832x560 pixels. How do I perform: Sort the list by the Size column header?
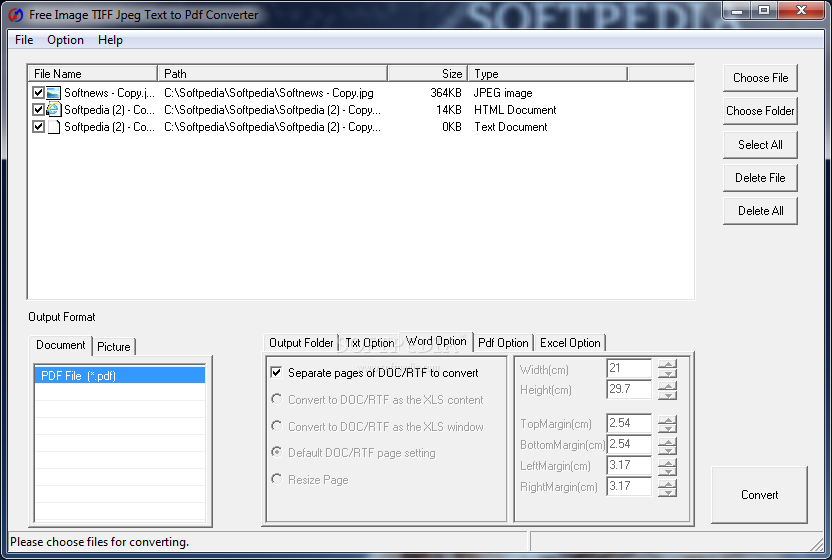tap(428, 73)
